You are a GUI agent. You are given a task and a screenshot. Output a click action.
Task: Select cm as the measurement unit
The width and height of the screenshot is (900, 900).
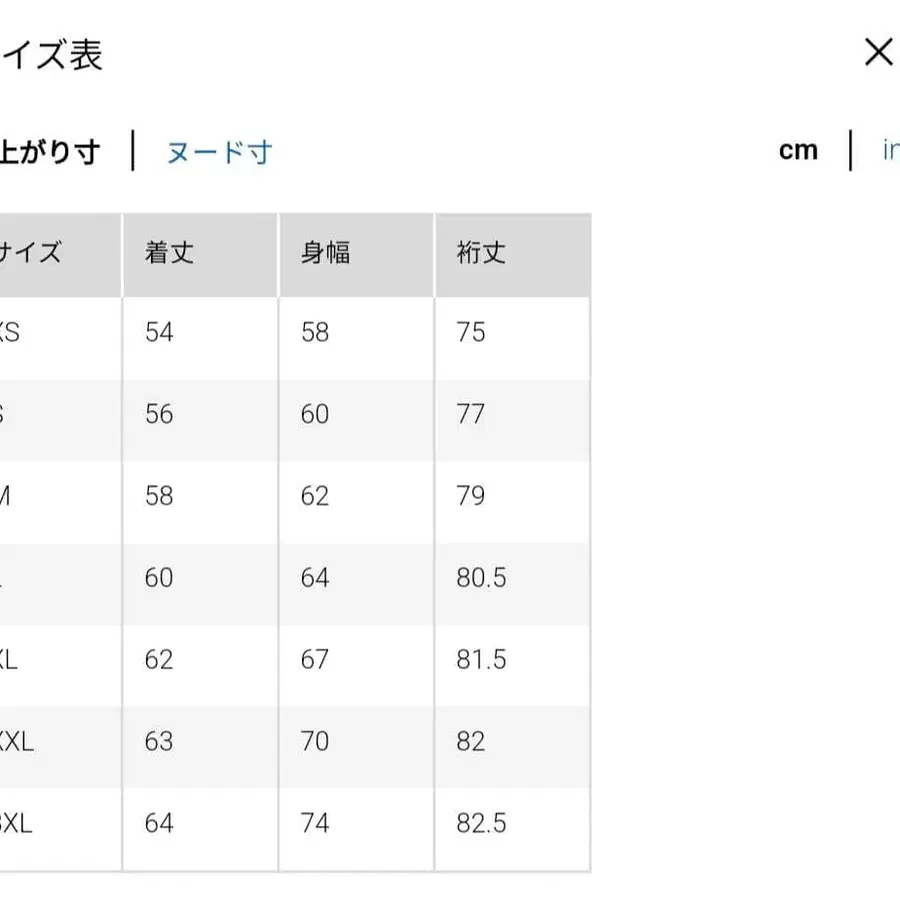[x=798, y=149]
